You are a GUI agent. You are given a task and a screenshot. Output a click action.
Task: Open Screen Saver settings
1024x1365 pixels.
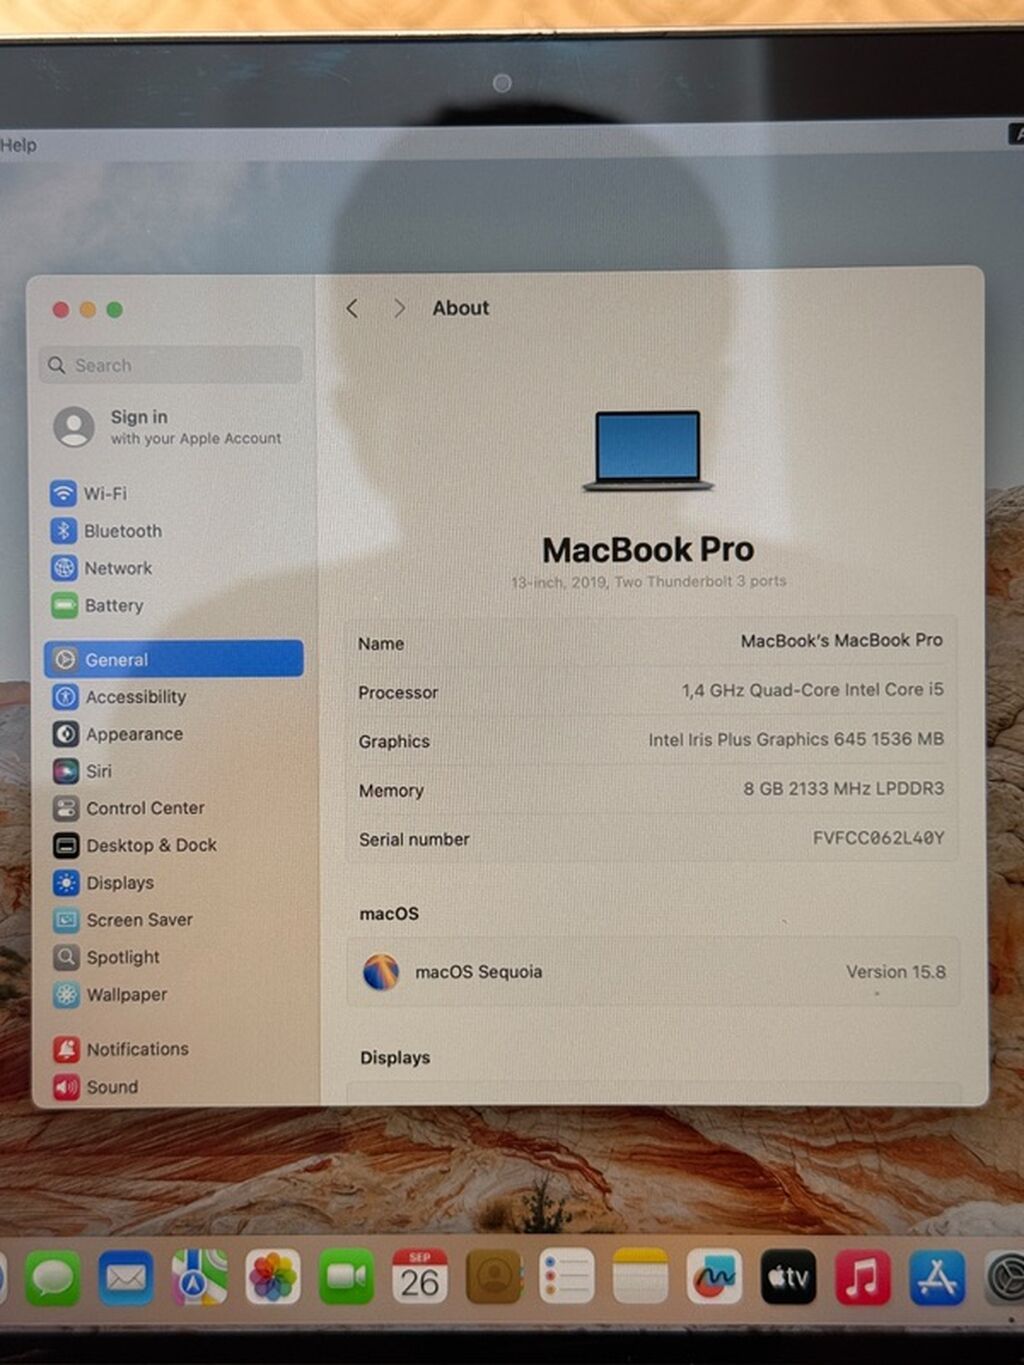[123, 920]
